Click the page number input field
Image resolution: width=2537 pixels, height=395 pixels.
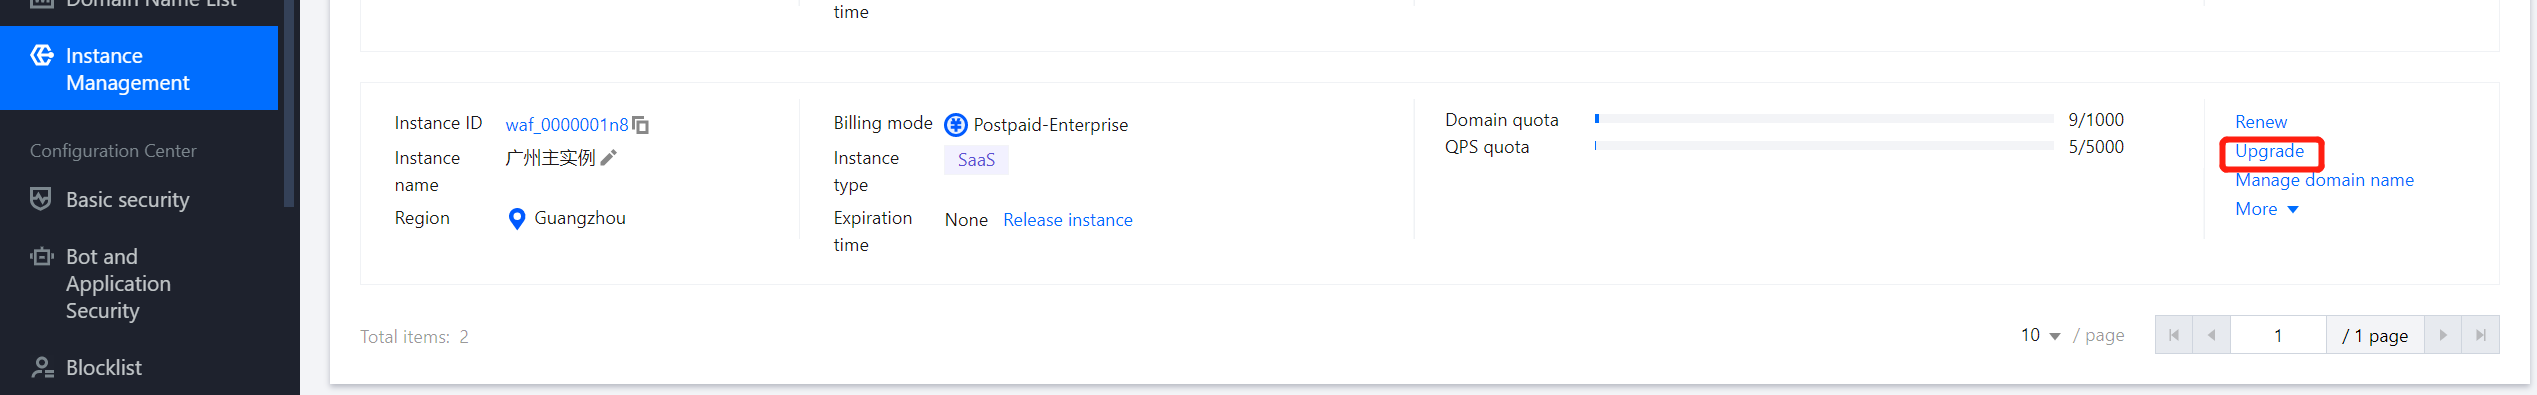(x=2278, y=335)
